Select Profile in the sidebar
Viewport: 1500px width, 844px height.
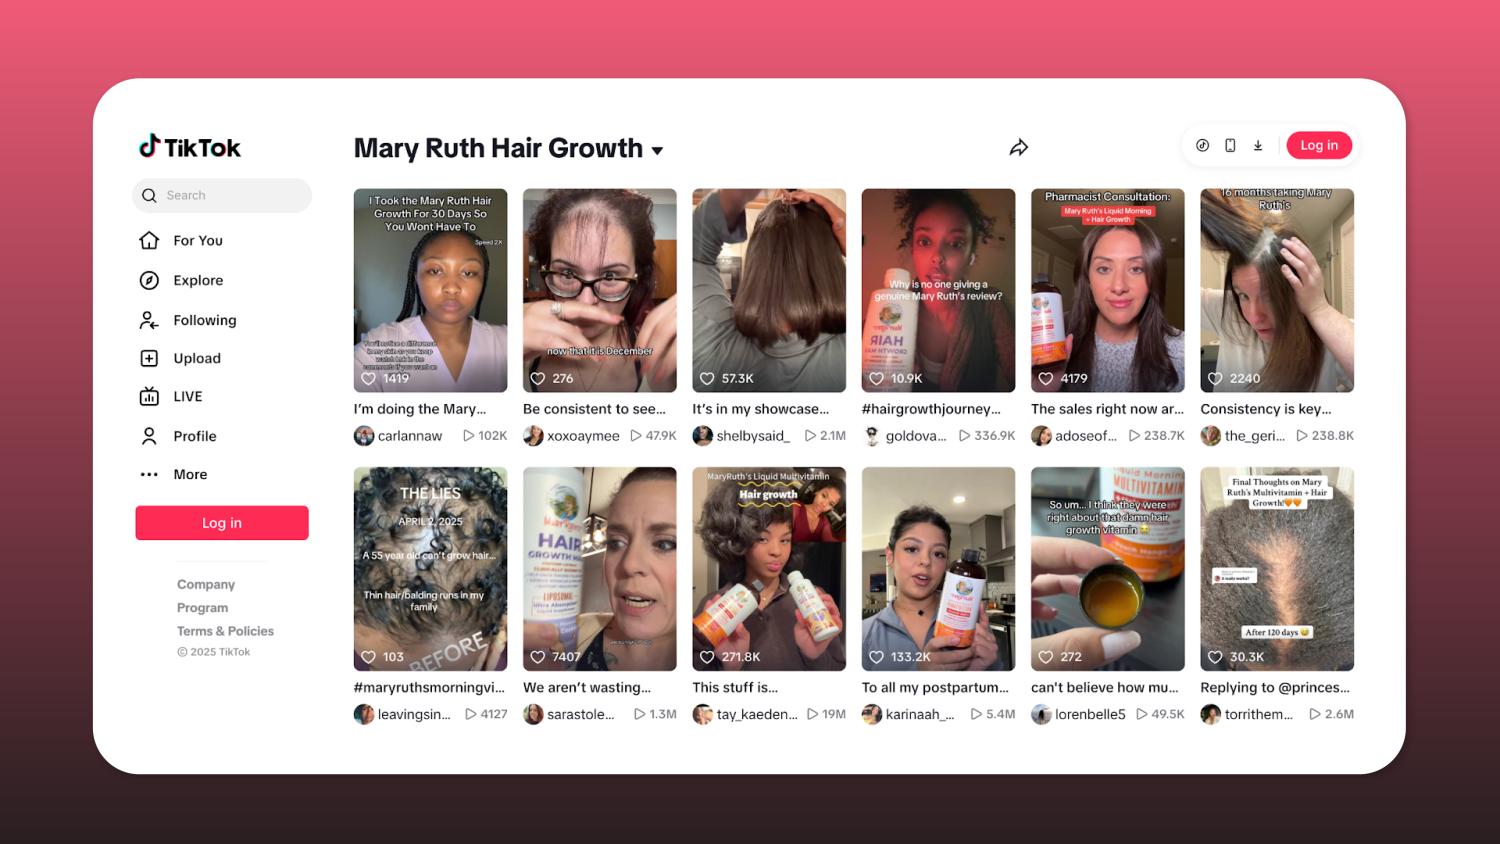pos(194,436)
